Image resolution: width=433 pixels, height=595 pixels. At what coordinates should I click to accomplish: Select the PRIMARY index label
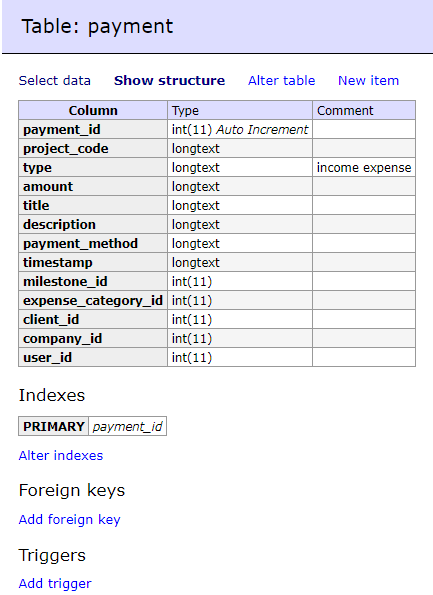(54, 426)
